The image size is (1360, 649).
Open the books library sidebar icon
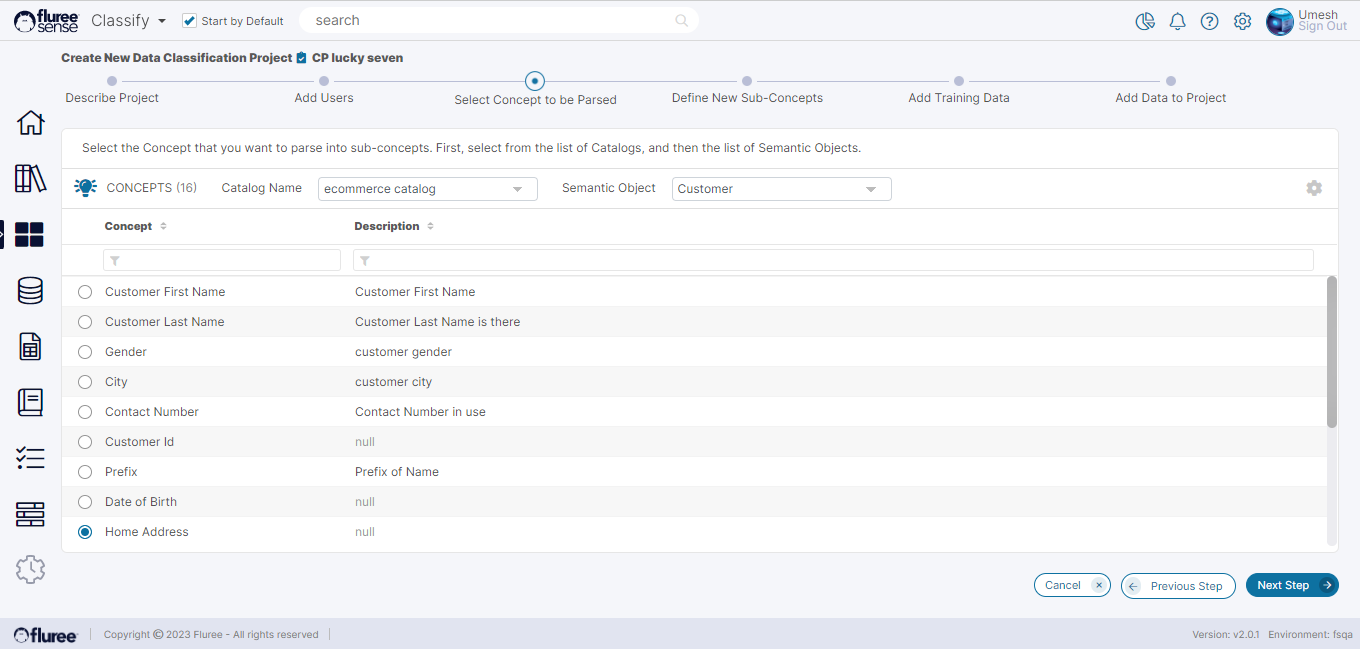point(31,179)
